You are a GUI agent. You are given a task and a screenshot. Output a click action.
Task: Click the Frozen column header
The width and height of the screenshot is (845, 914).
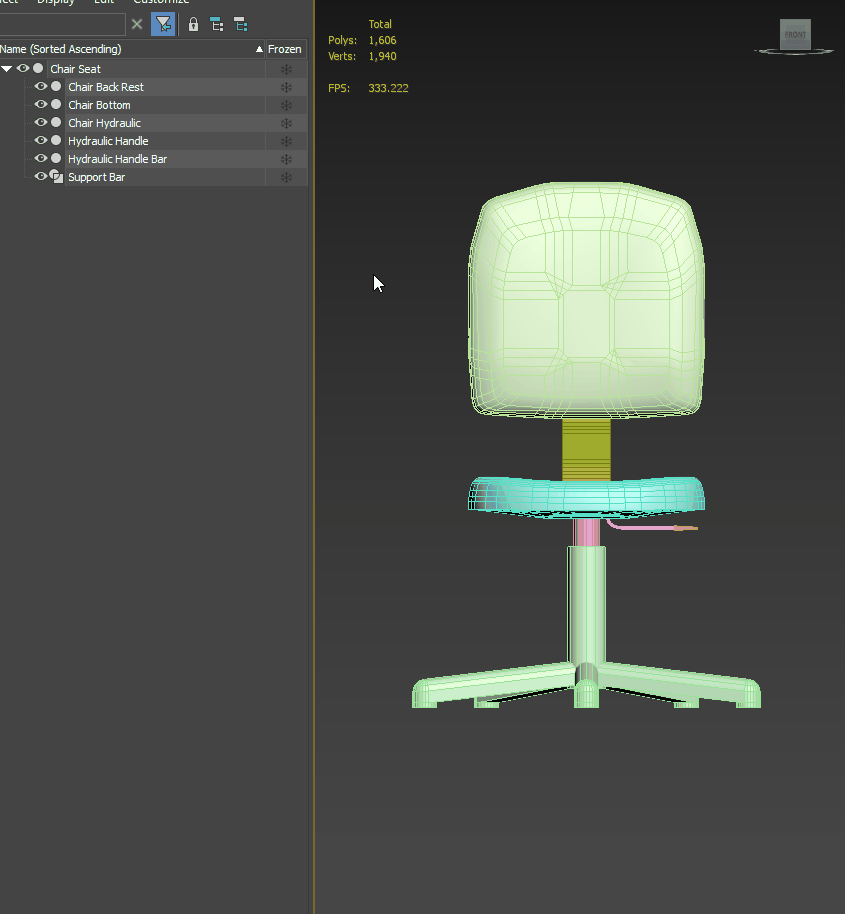(285, 48)
